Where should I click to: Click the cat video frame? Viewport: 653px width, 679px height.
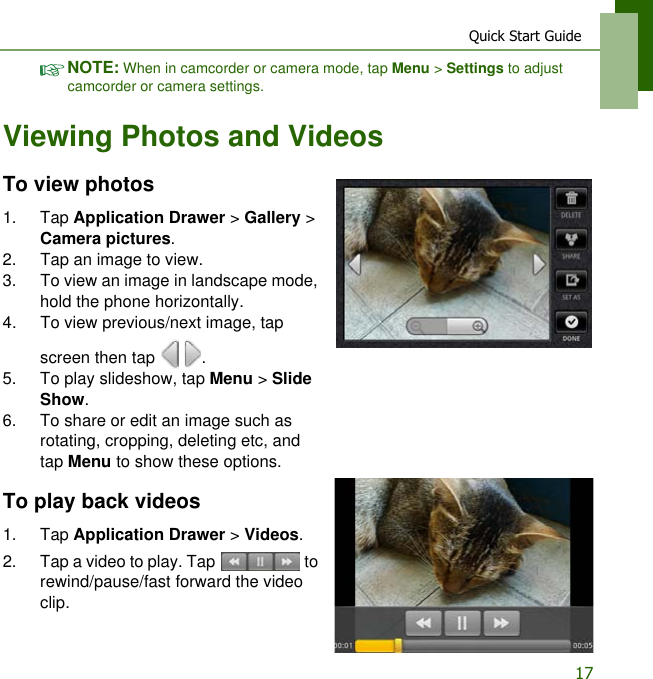462,542
